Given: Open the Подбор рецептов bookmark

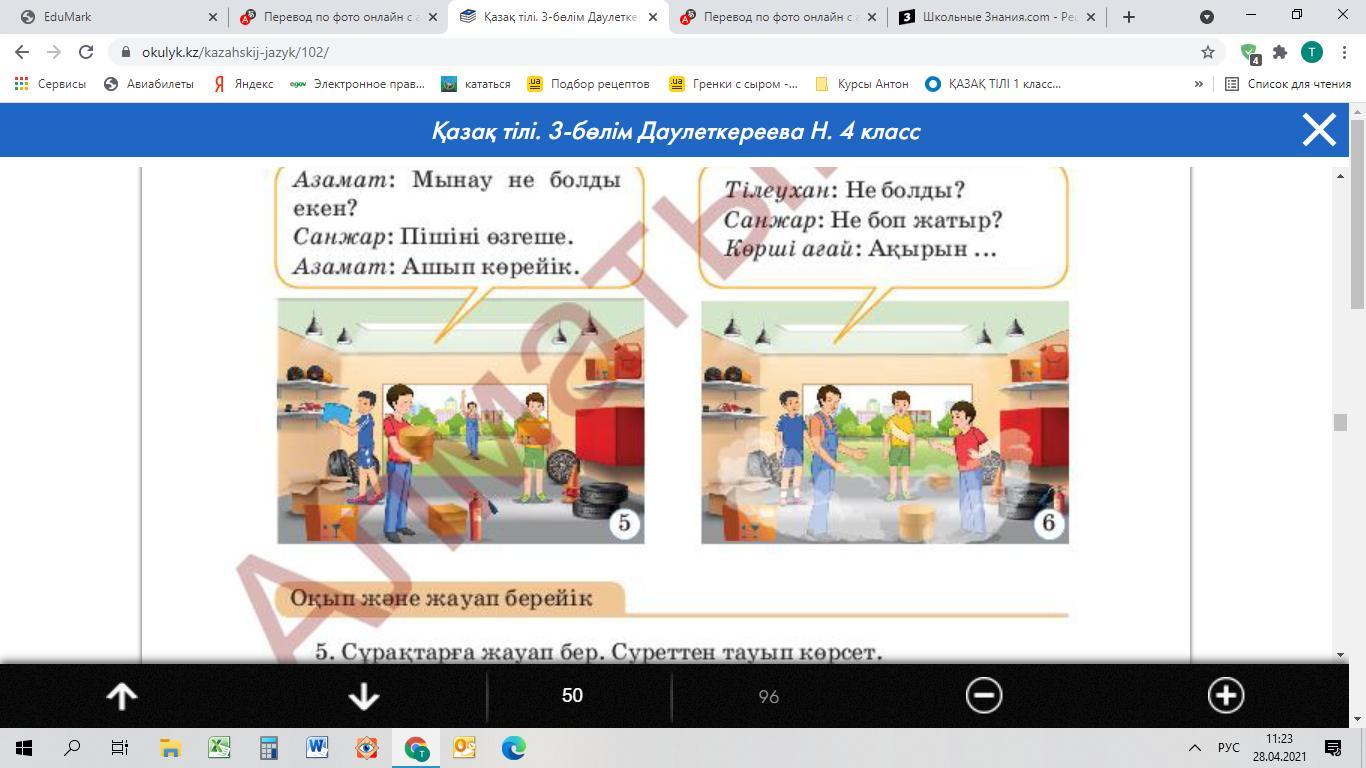Looking at the screenshot, I should (589, 84).
